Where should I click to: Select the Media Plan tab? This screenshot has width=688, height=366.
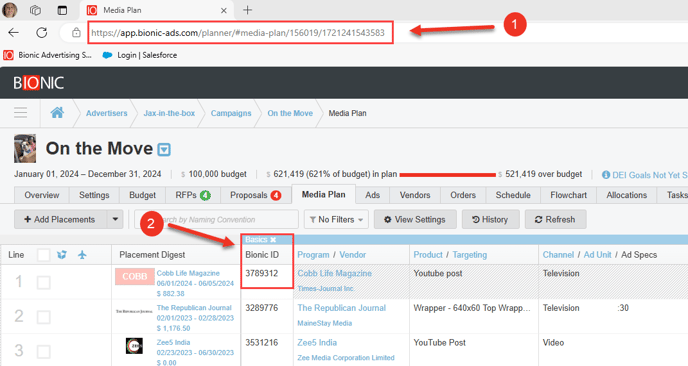(x=323, y=194)
